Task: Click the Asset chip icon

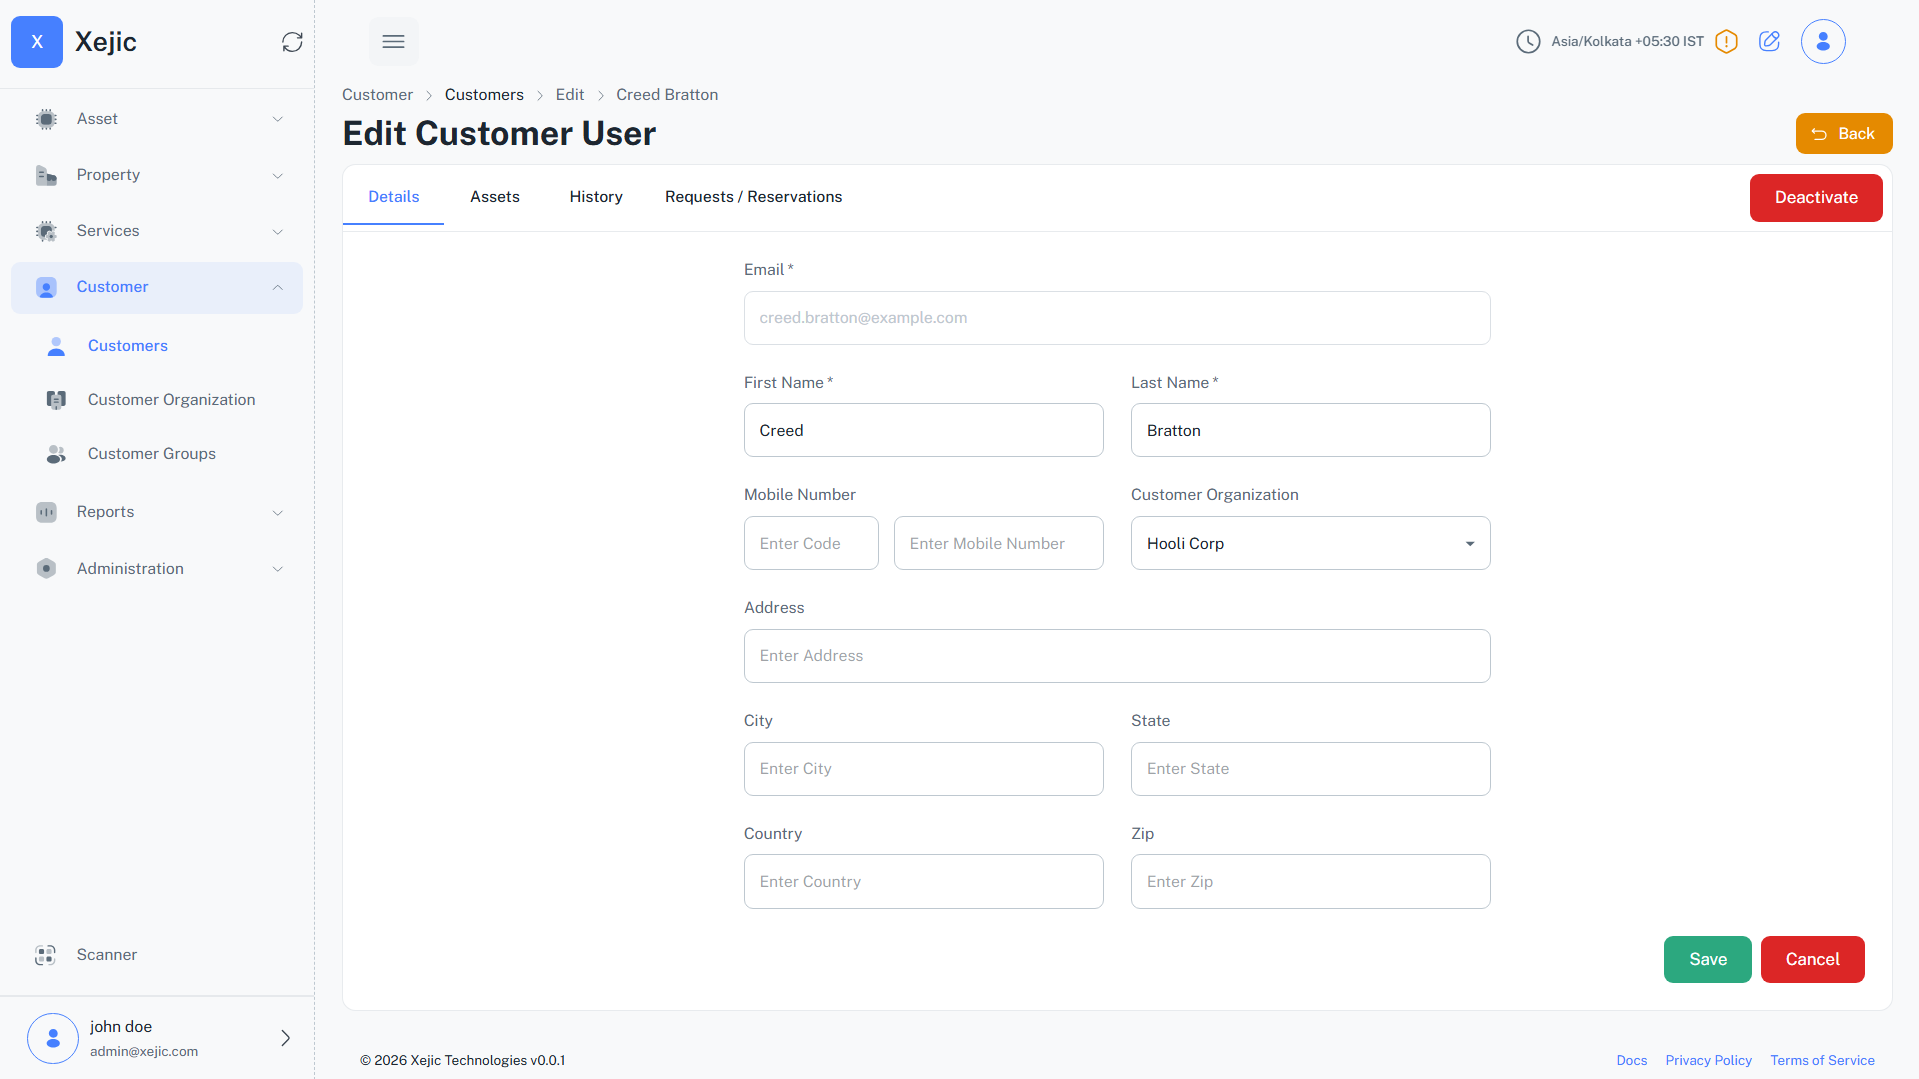Action: (x=46, y=119)
